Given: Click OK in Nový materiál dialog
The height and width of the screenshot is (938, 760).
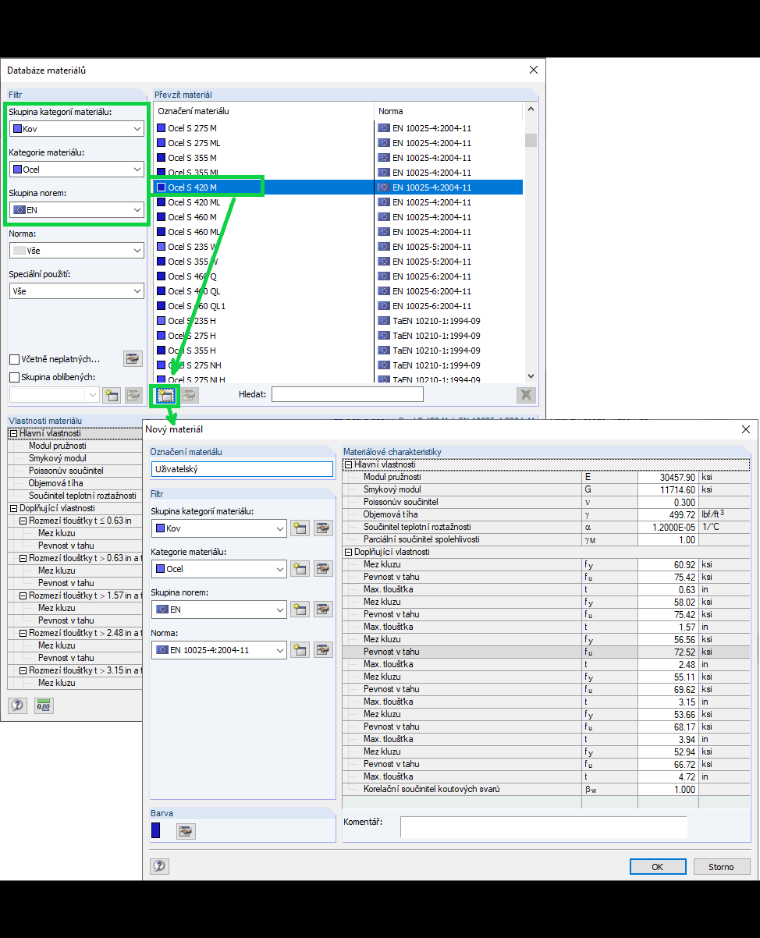Looking at the screenshot, I should point(658,867).
